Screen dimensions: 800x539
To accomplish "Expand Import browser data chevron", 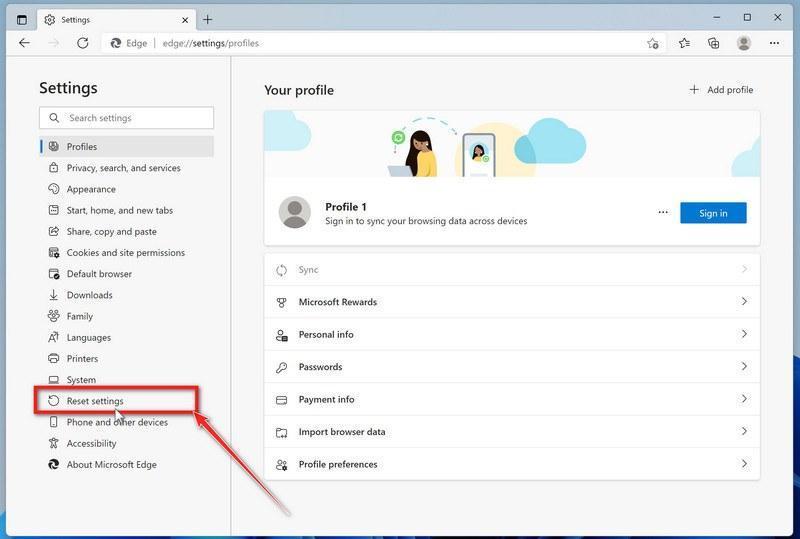I will [744, 431].
